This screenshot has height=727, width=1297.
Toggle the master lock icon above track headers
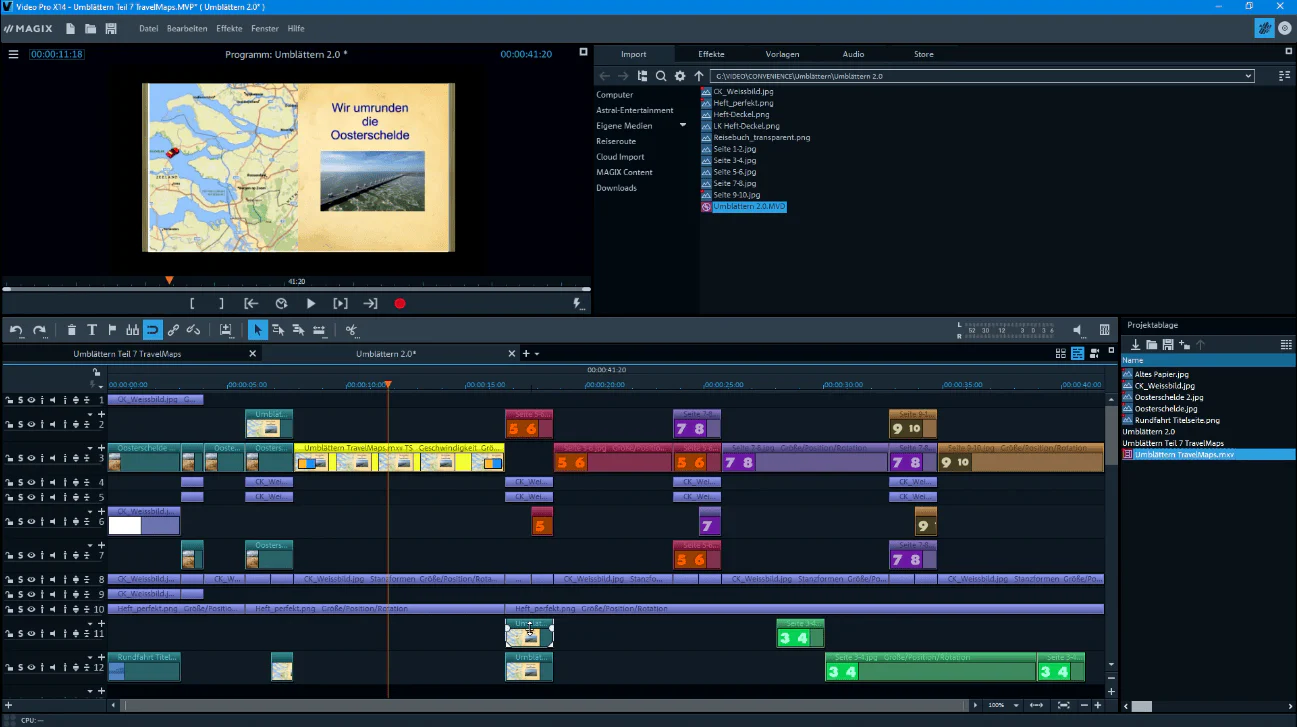click(96, 372)
